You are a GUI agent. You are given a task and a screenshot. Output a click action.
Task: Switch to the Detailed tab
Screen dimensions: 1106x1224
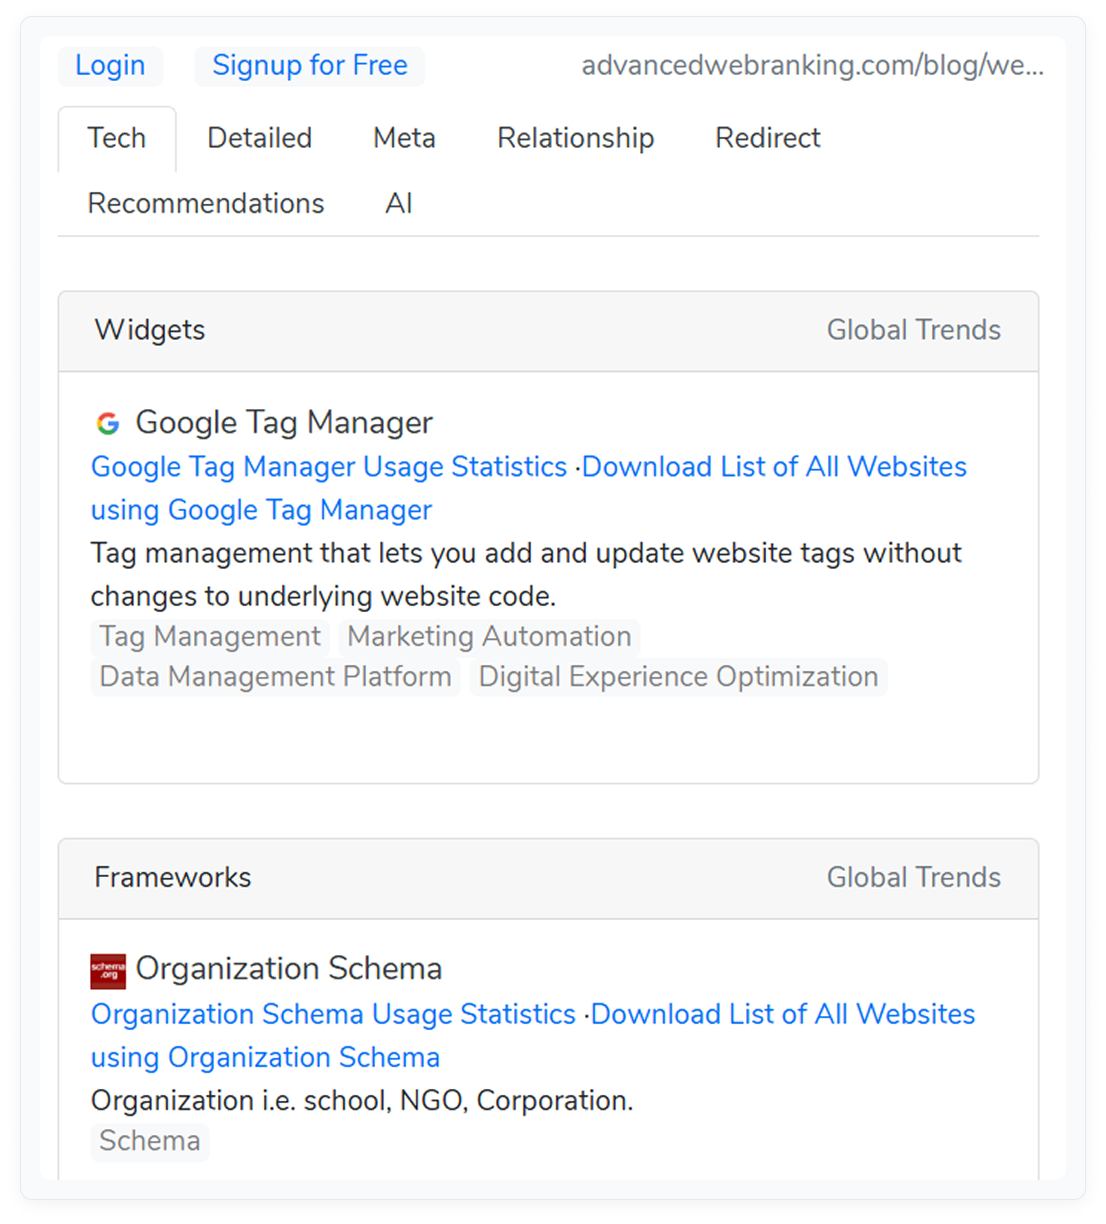(x=260, y=138)
